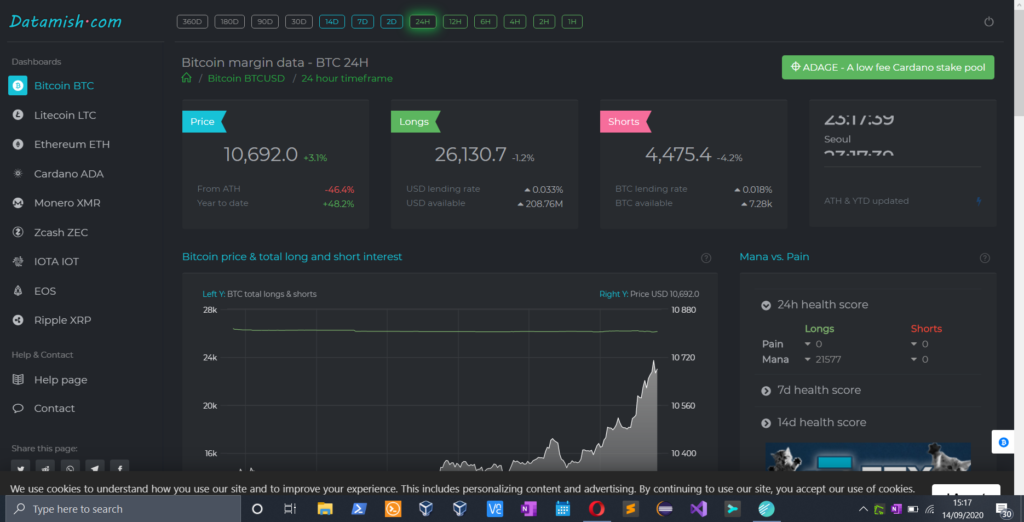Select the 30D timeframe
Screen dimensions: 1024x522
click(x=298, y=22)
